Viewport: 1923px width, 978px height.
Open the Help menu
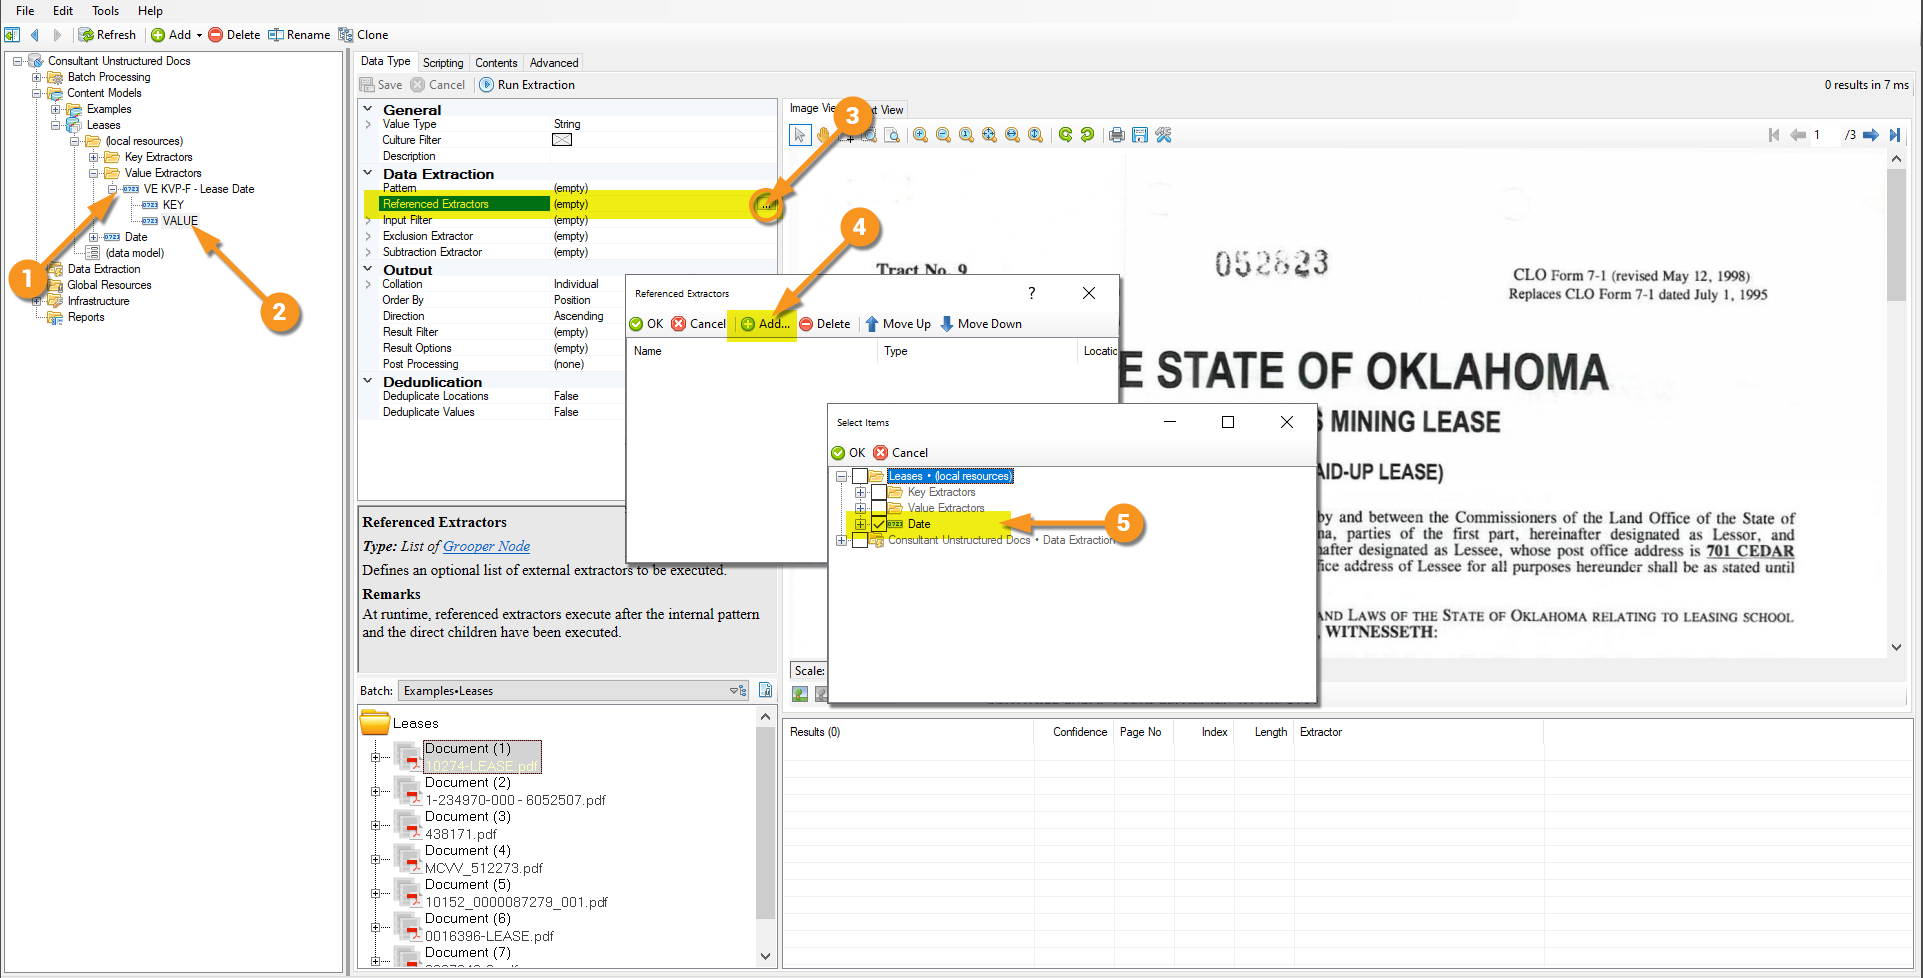150,11
